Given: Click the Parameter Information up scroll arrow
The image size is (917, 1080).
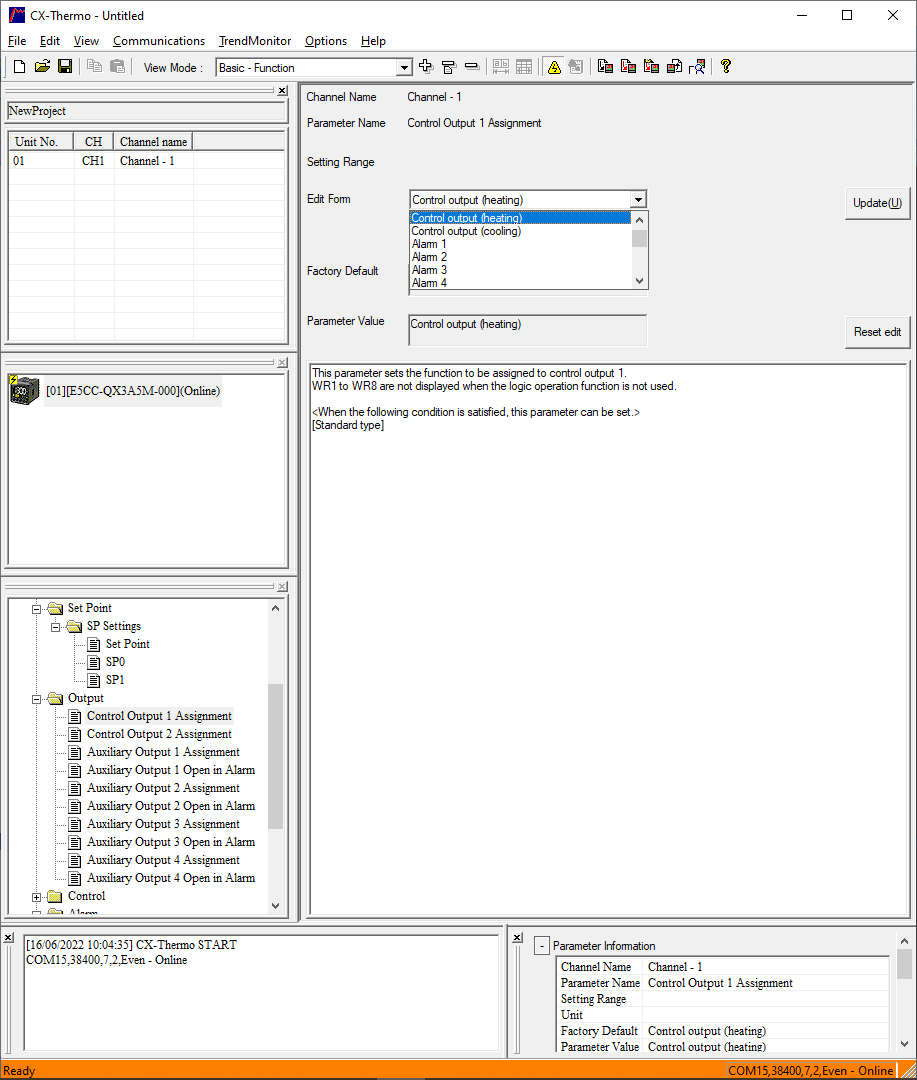Looking at the screenshot, I should (x=905, y=941).
